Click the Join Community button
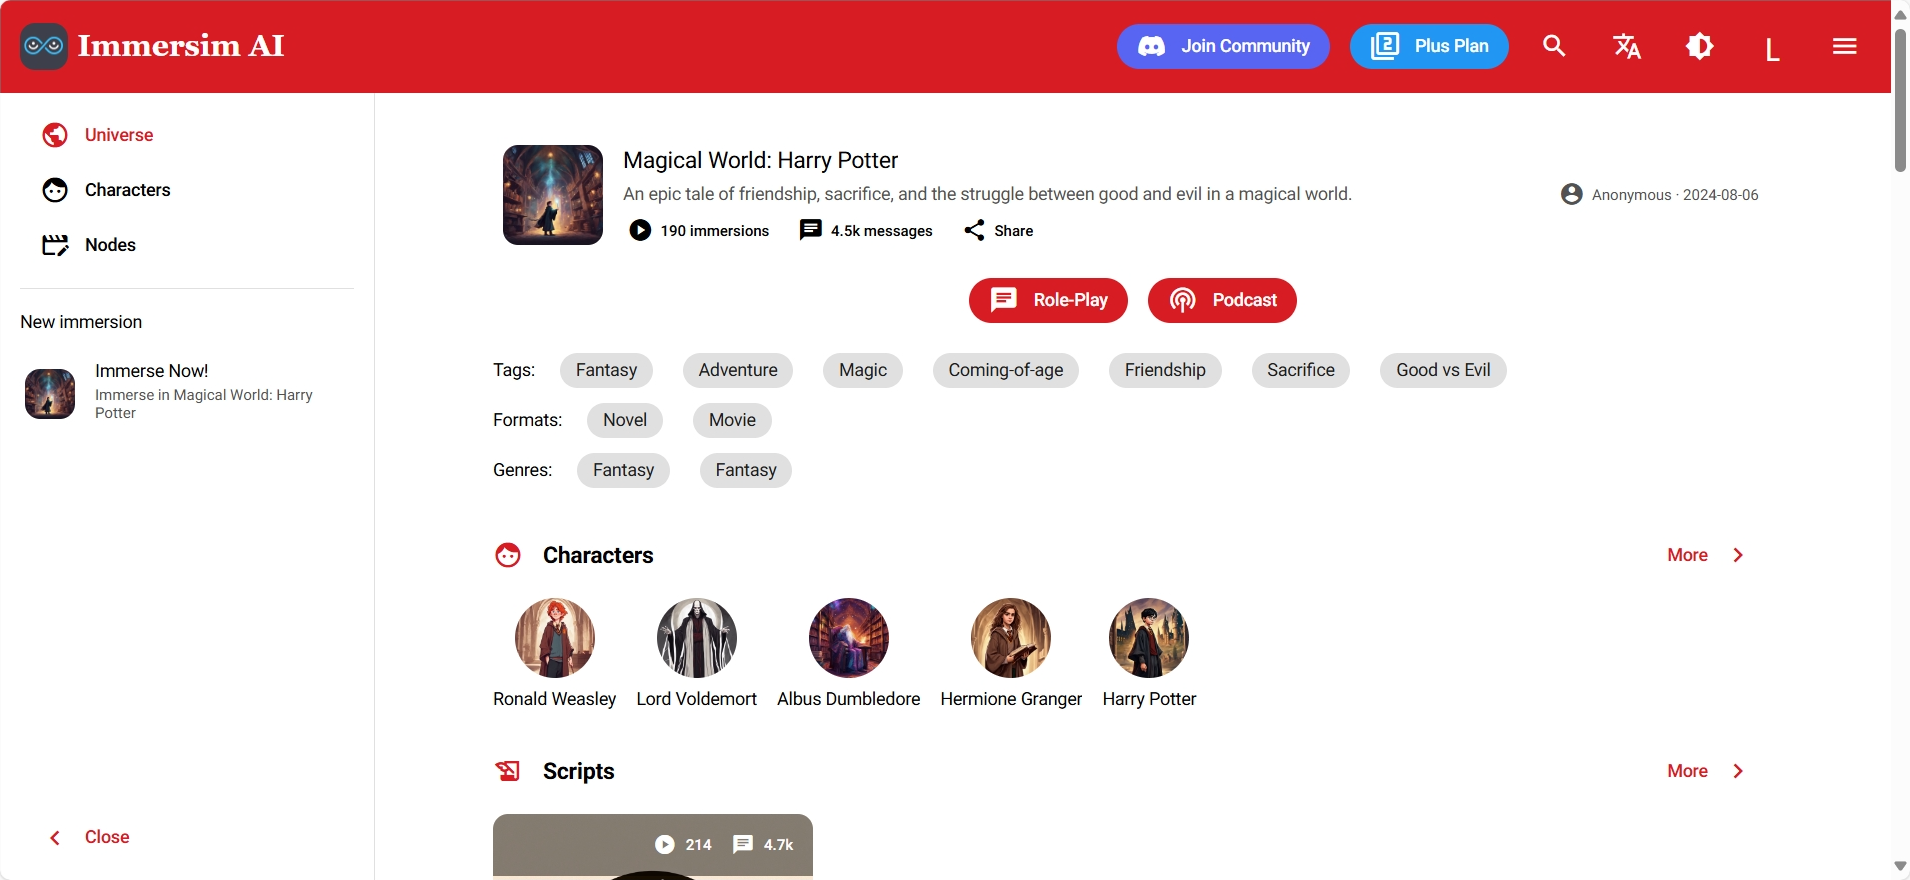The width and height of the screenshot is (1910, 880). [1223, 46]
